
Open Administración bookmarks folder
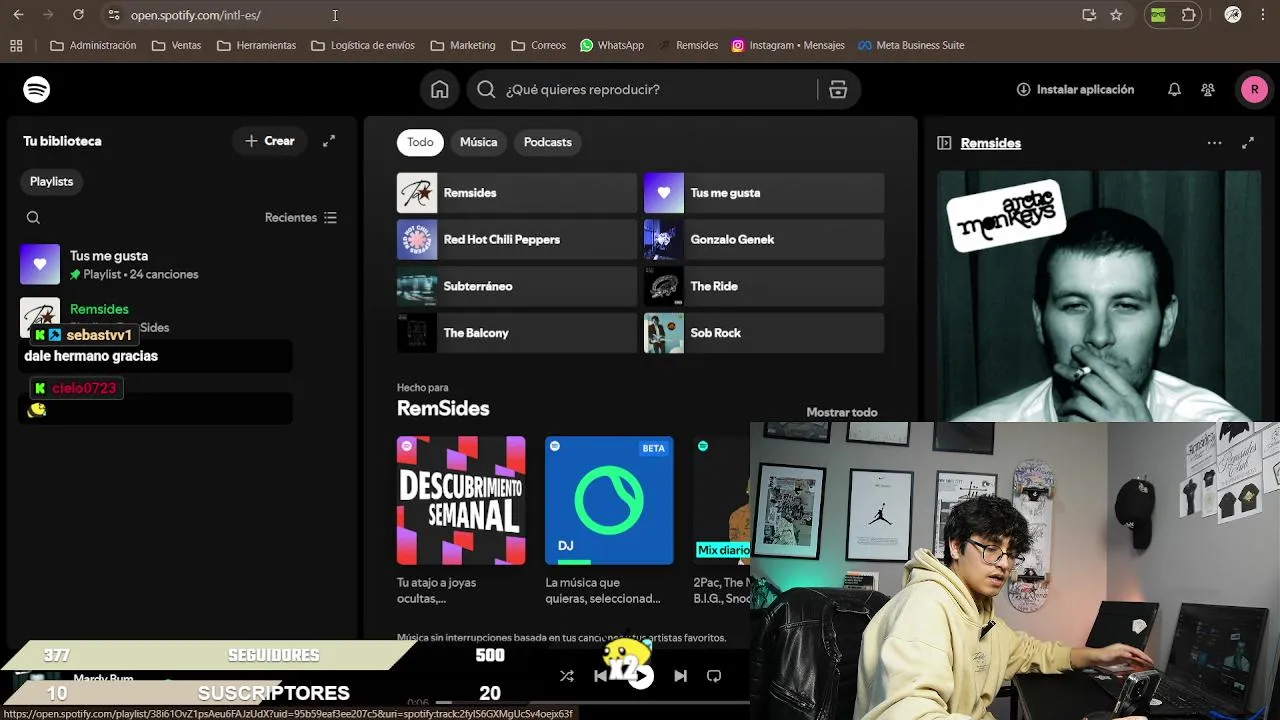pyautogui.click(x=93, y=45)
